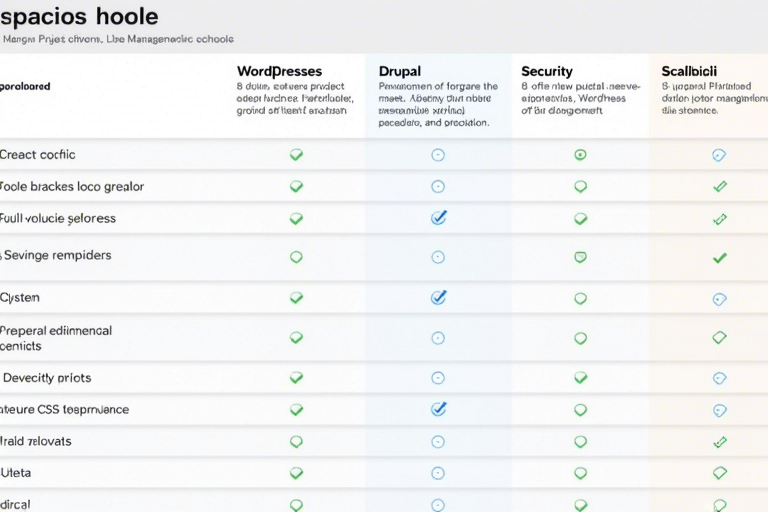Click Drupal circle icon in Toole brackes row
Image resolution: width=768 pixels, height=512 pixels.
(x=437, y=187)
